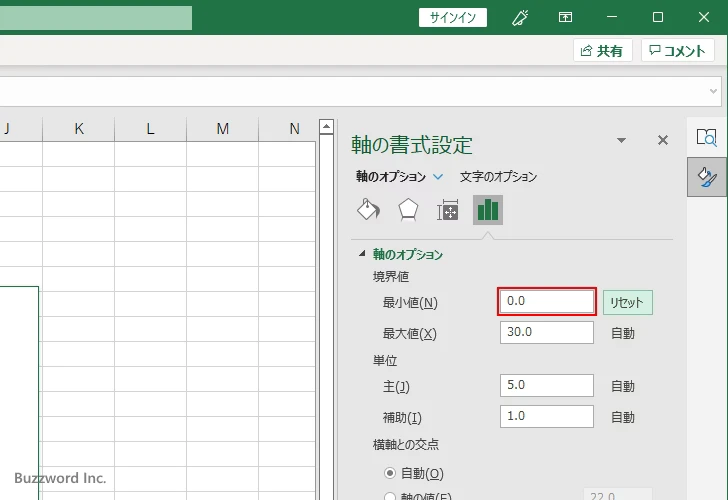Open the task pane options dropdown arrow
This screenshot has width=728, height=500.
point(621,140)
